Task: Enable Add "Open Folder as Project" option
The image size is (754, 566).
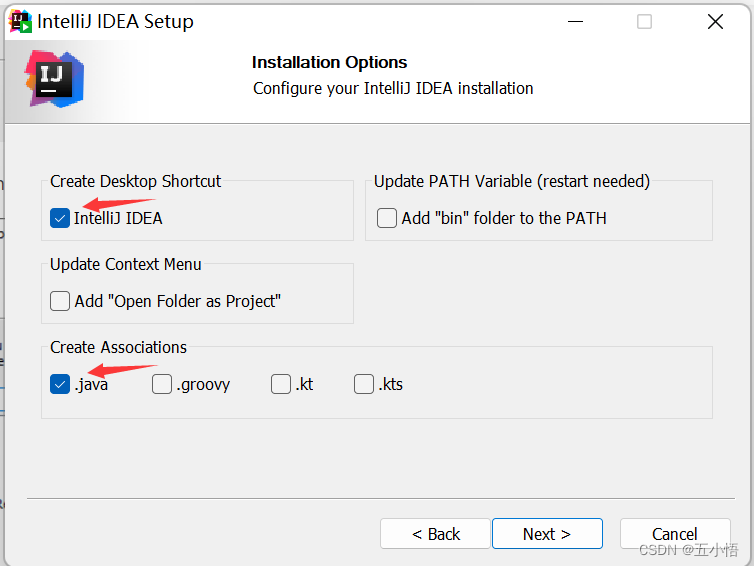Action: click(x=60, y=301)
